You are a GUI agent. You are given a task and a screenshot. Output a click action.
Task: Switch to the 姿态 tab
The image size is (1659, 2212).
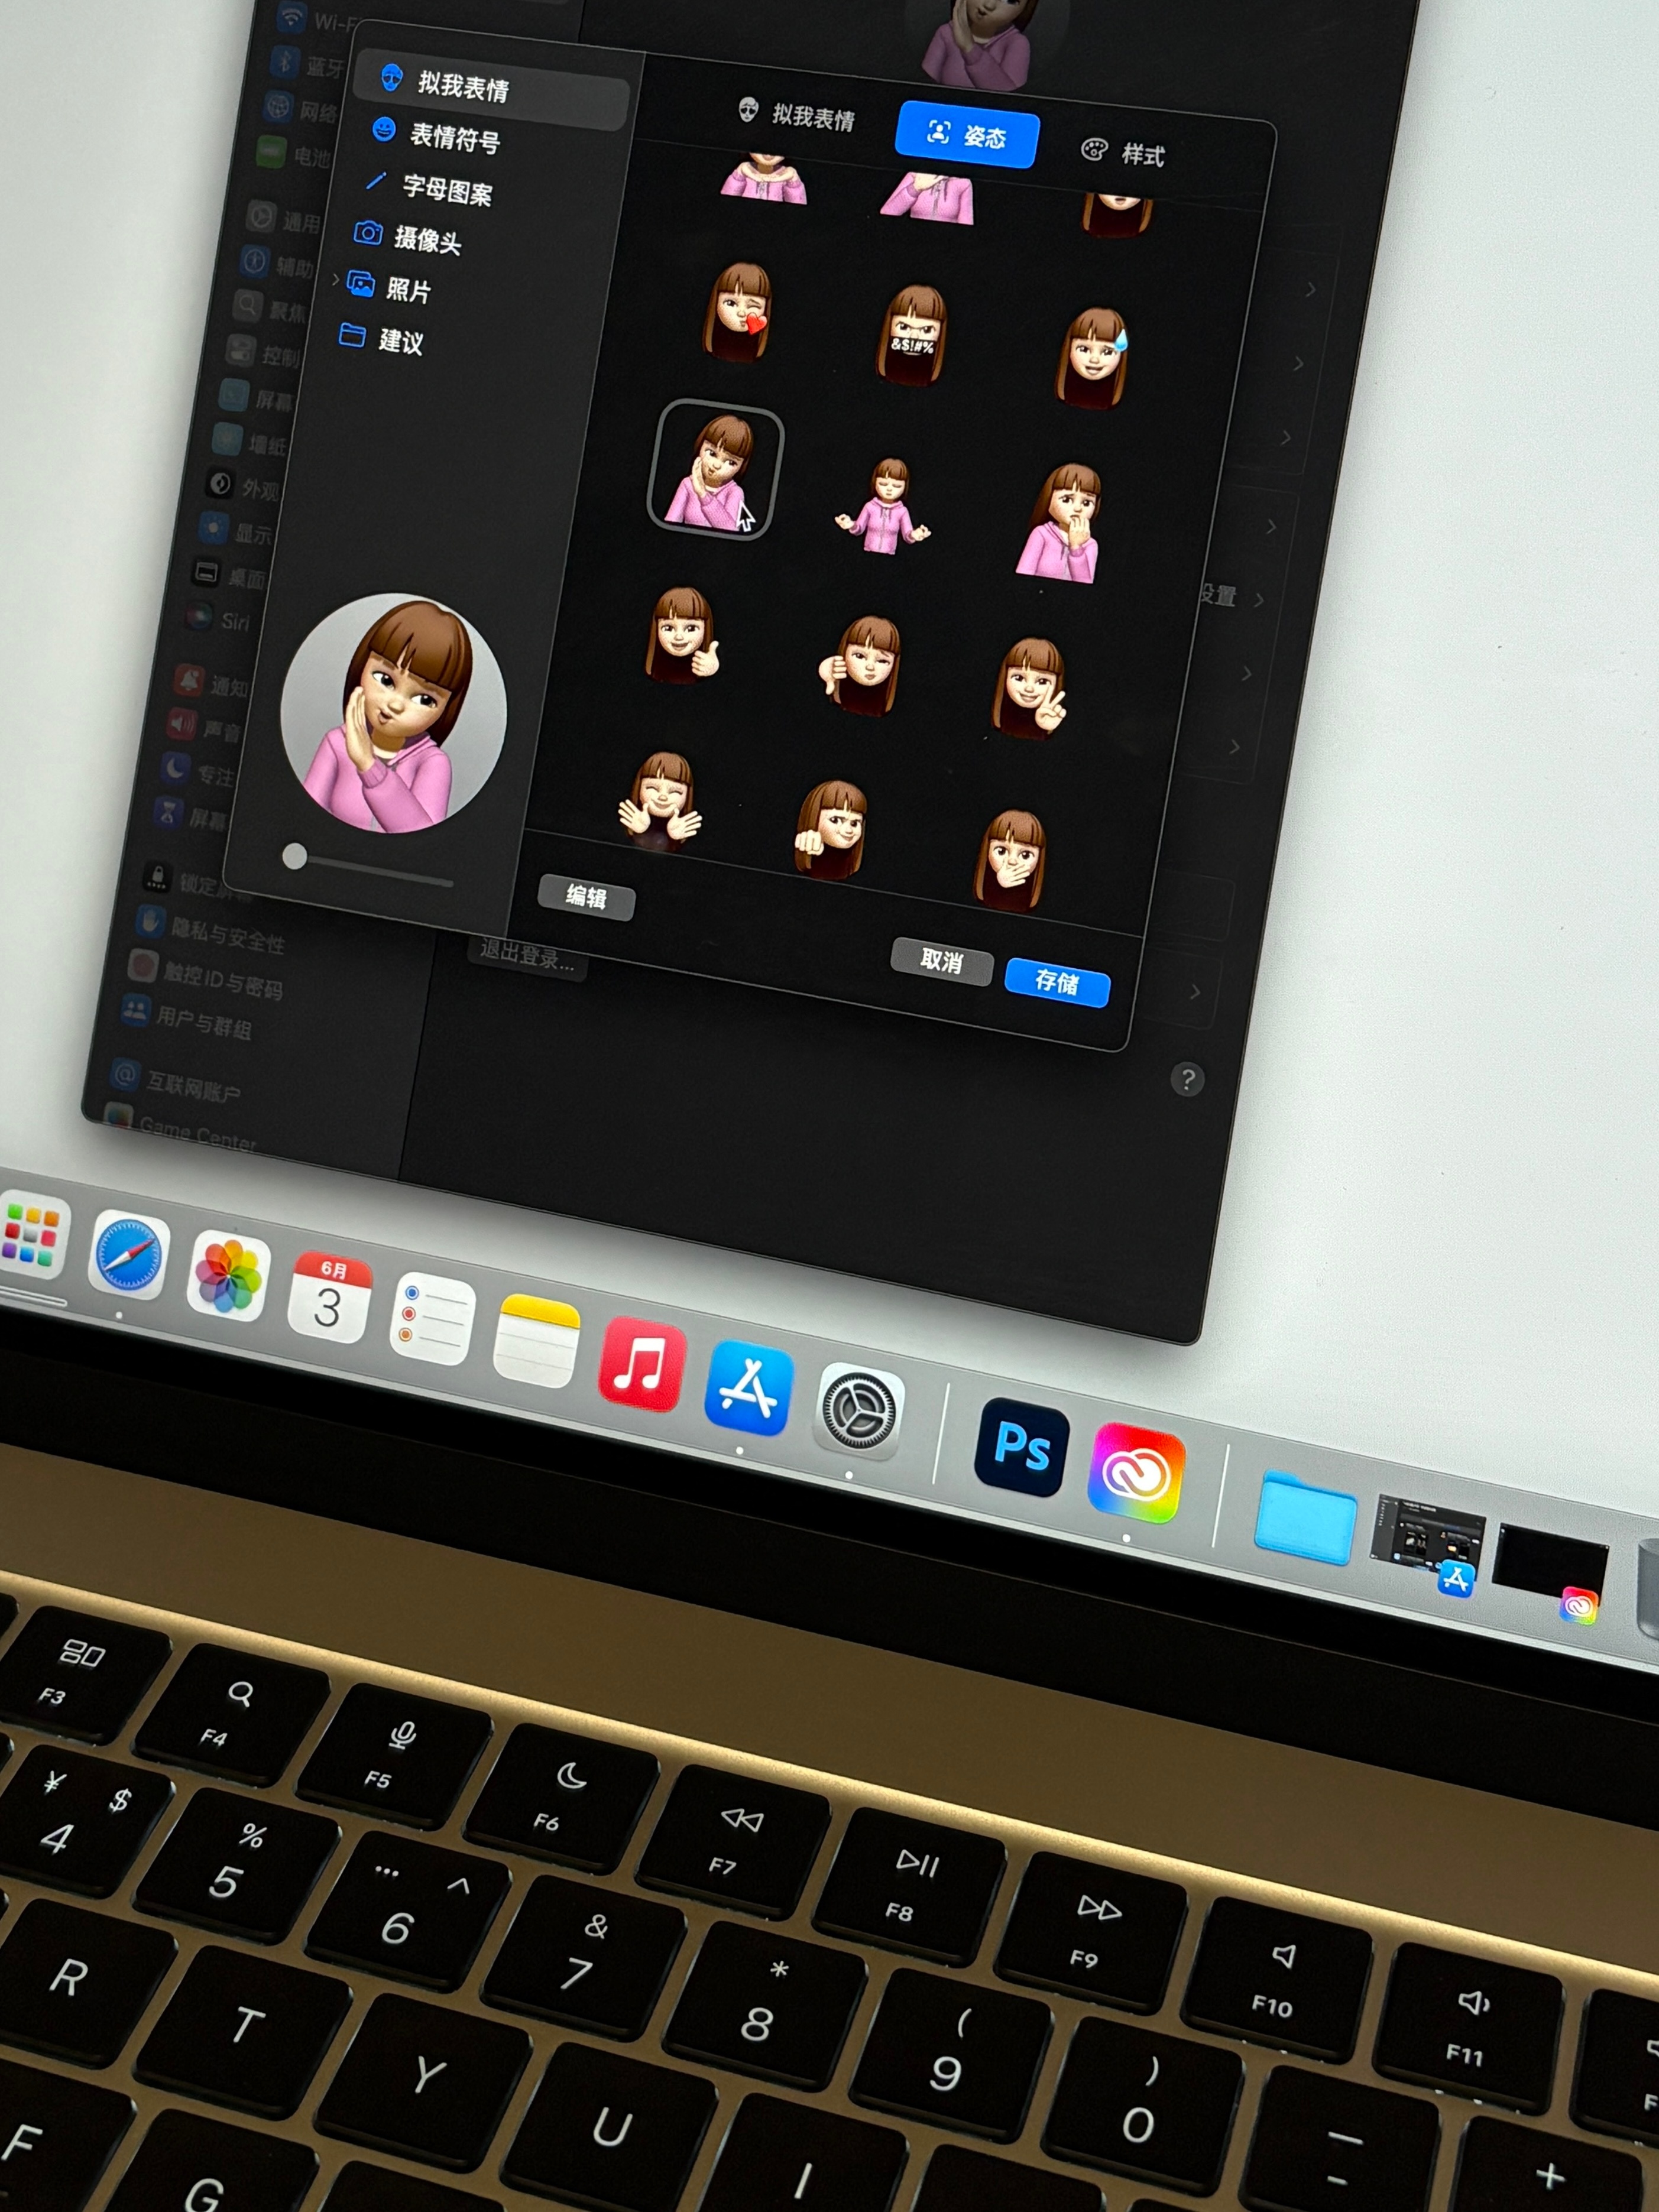tap(967, 134)
